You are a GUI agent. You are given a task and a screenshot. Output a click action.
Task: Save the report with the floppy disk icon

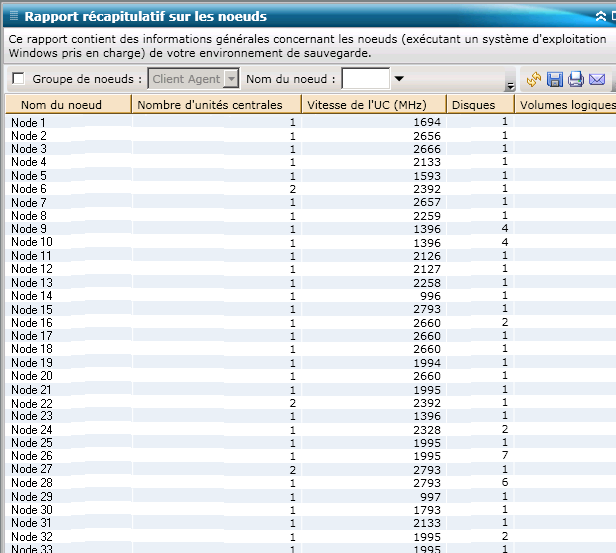pyautogui.click(x=555, y=79)
